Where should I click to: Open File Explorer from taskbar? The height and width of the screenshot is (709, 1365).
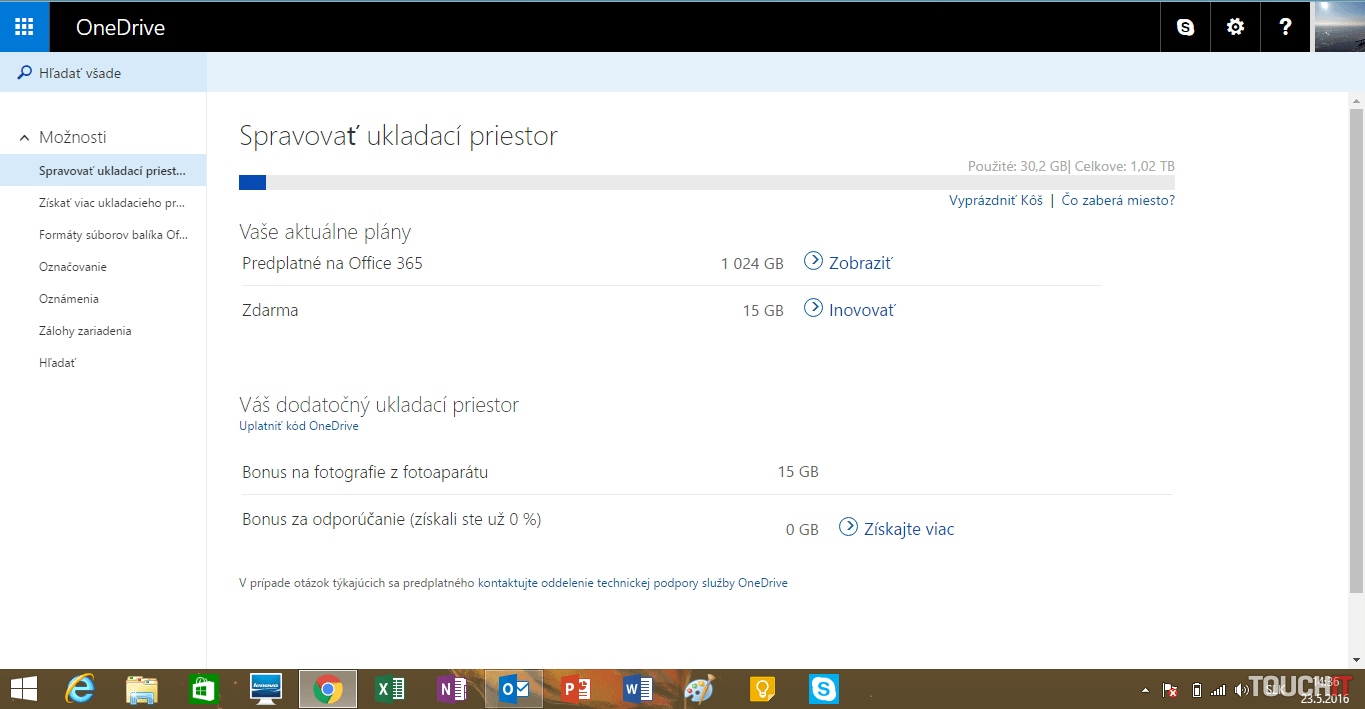142,689
